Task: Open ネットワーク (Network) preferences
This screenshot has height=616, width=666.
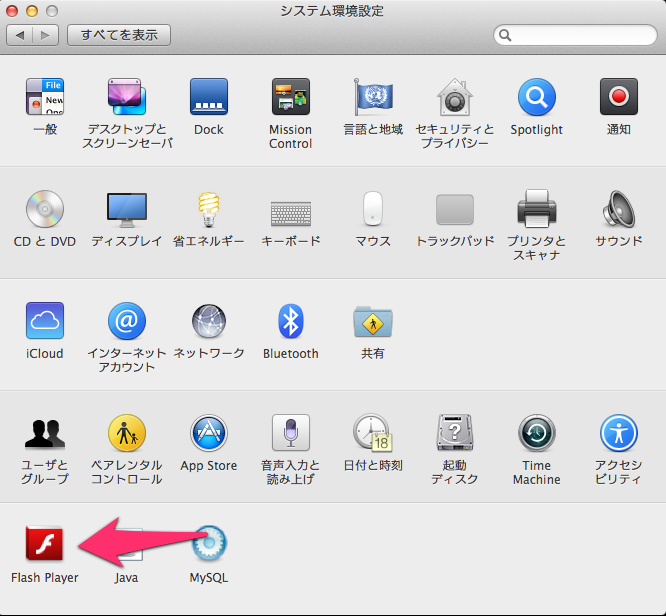Action: tap(209, 321)
